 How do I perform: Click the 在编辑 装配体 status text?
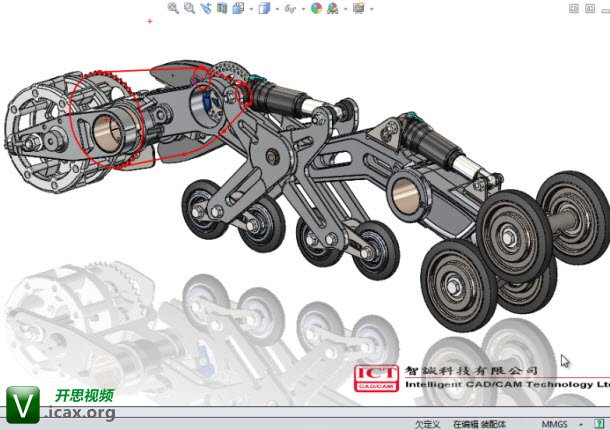[x=479, y=424]
